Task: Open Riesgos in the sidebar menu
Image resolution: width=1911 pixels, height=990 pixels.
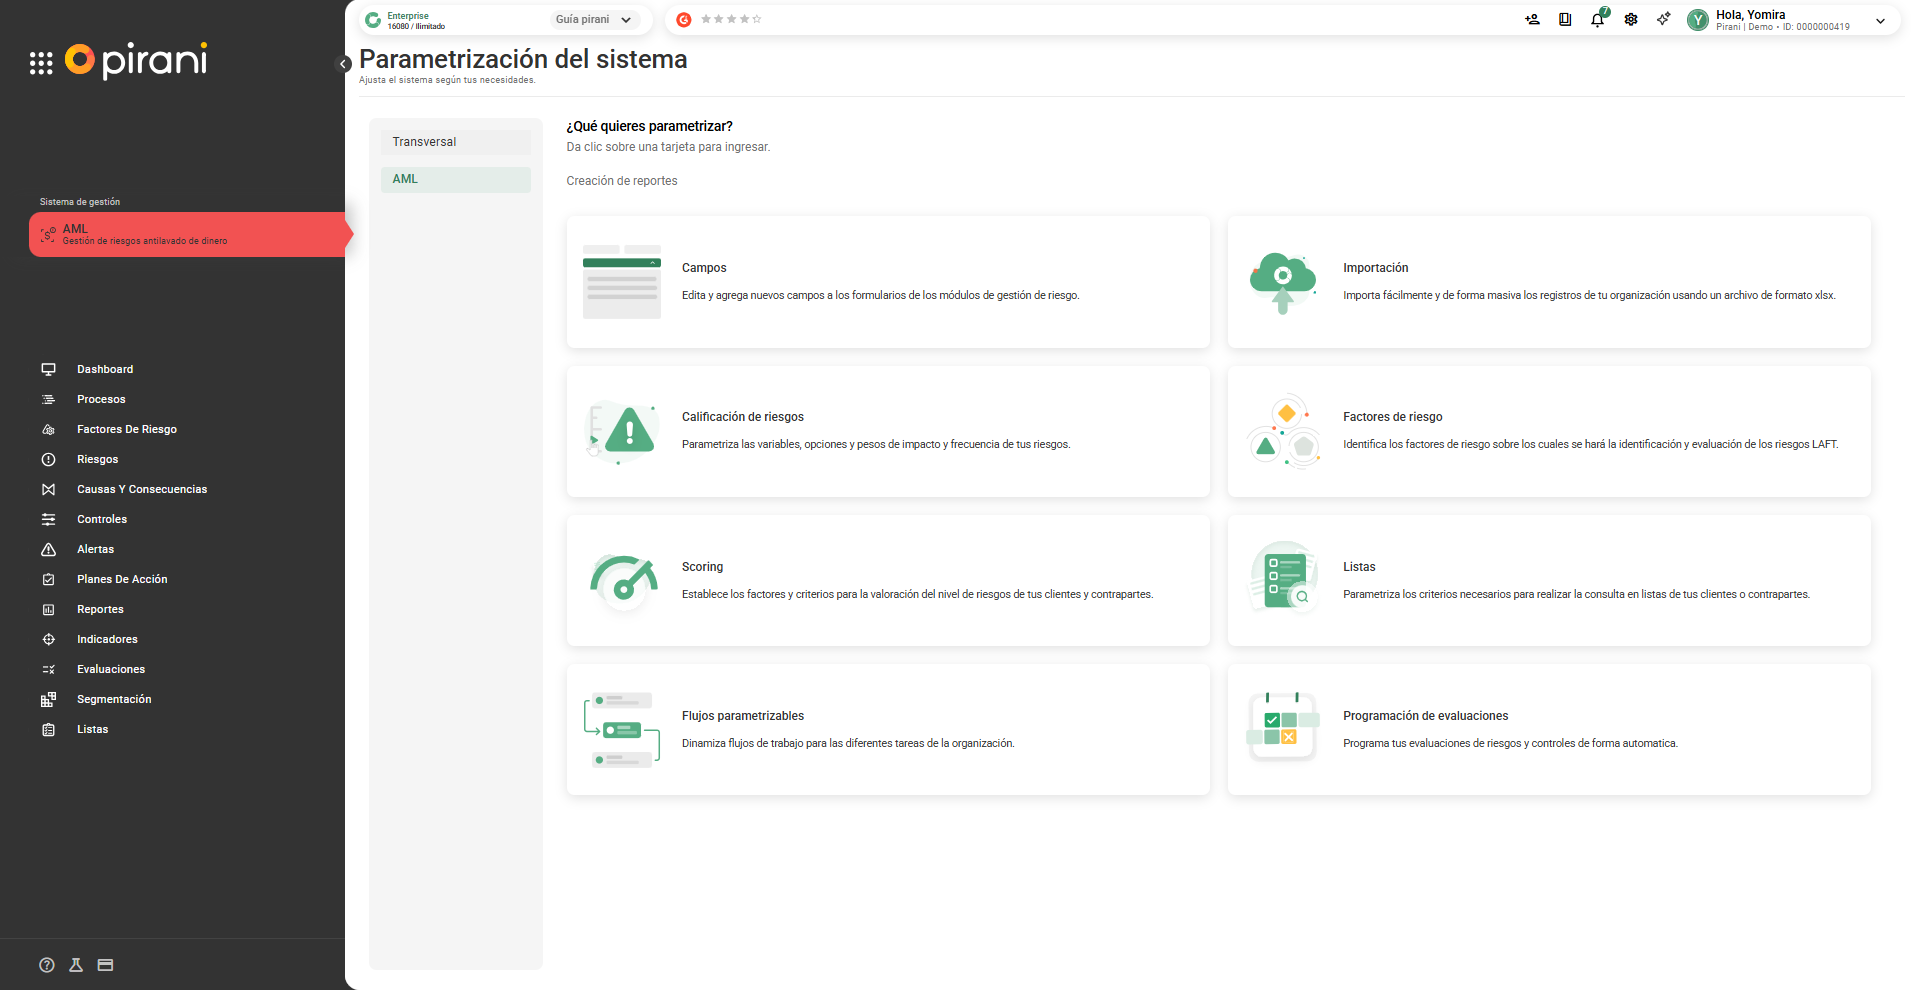Action: [97, 459]
